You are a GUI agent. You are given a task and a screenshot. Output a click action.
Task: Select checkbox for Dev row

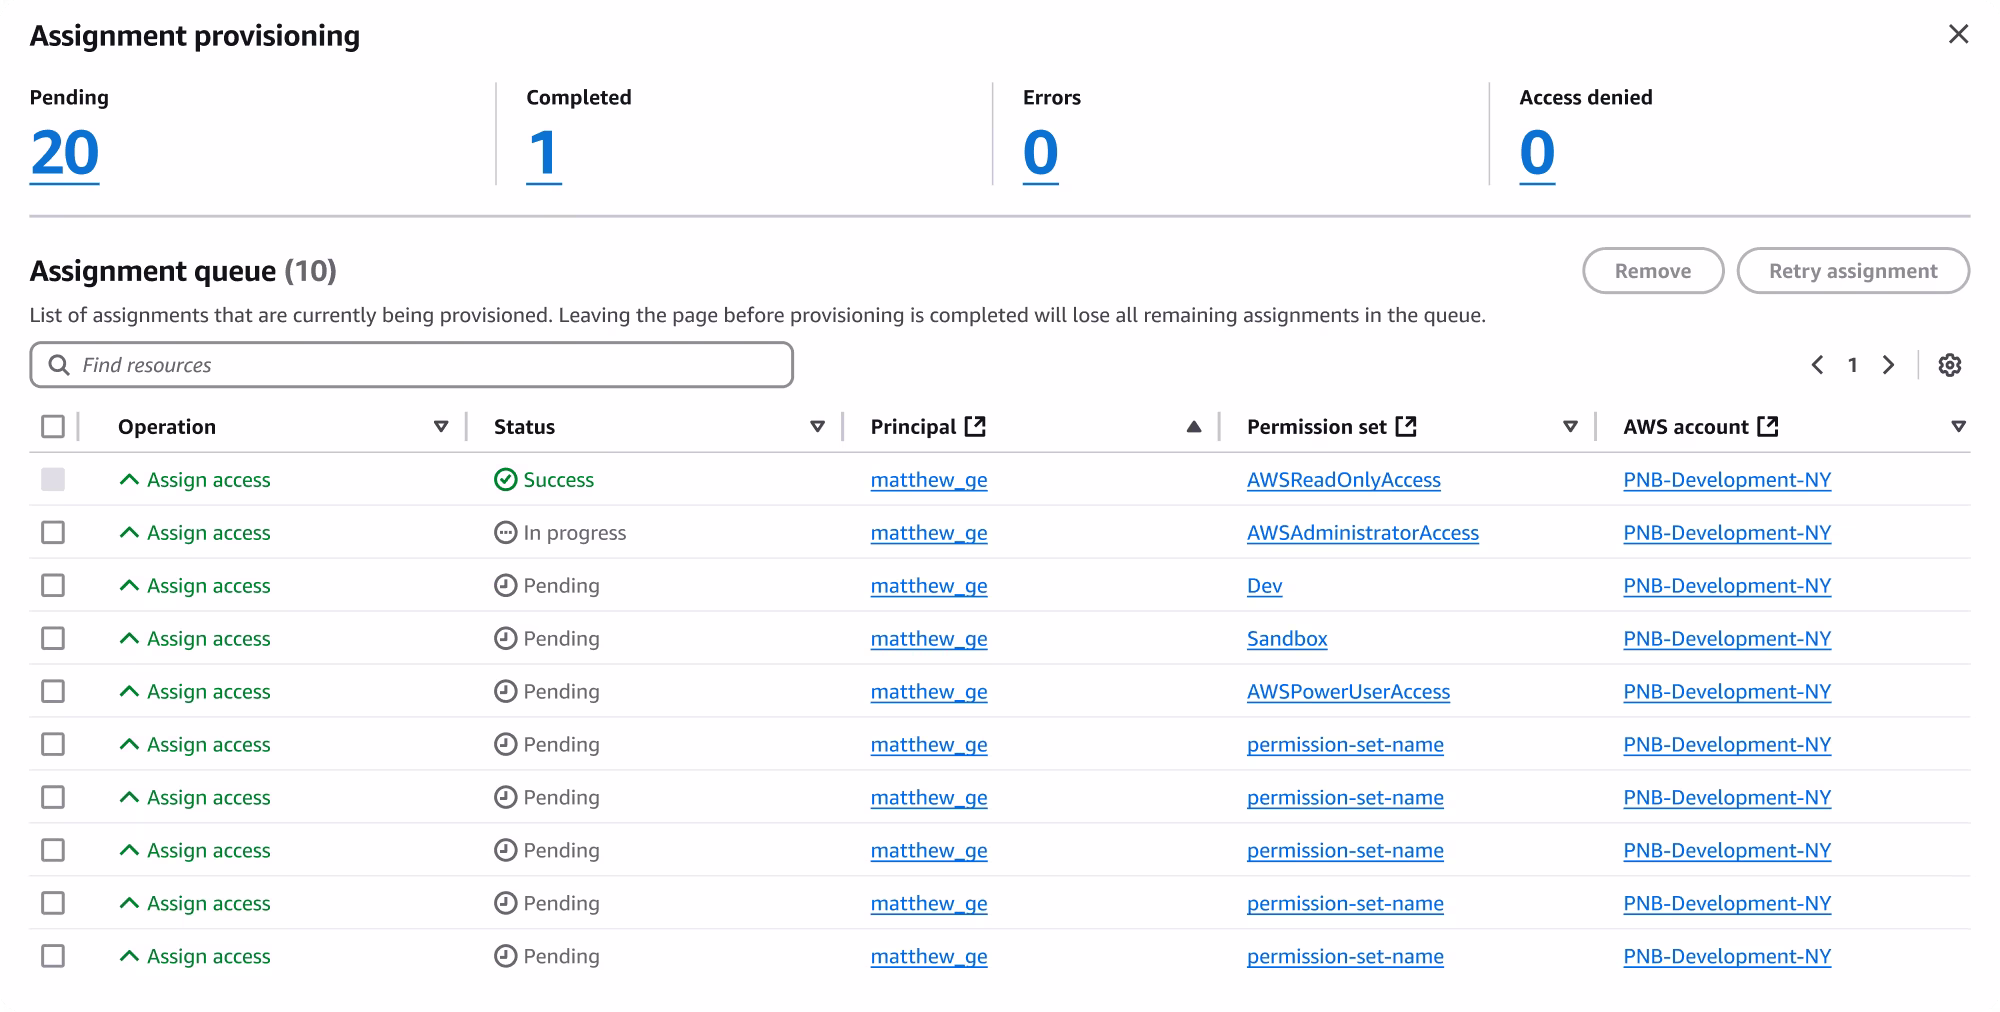coord(53,586)
